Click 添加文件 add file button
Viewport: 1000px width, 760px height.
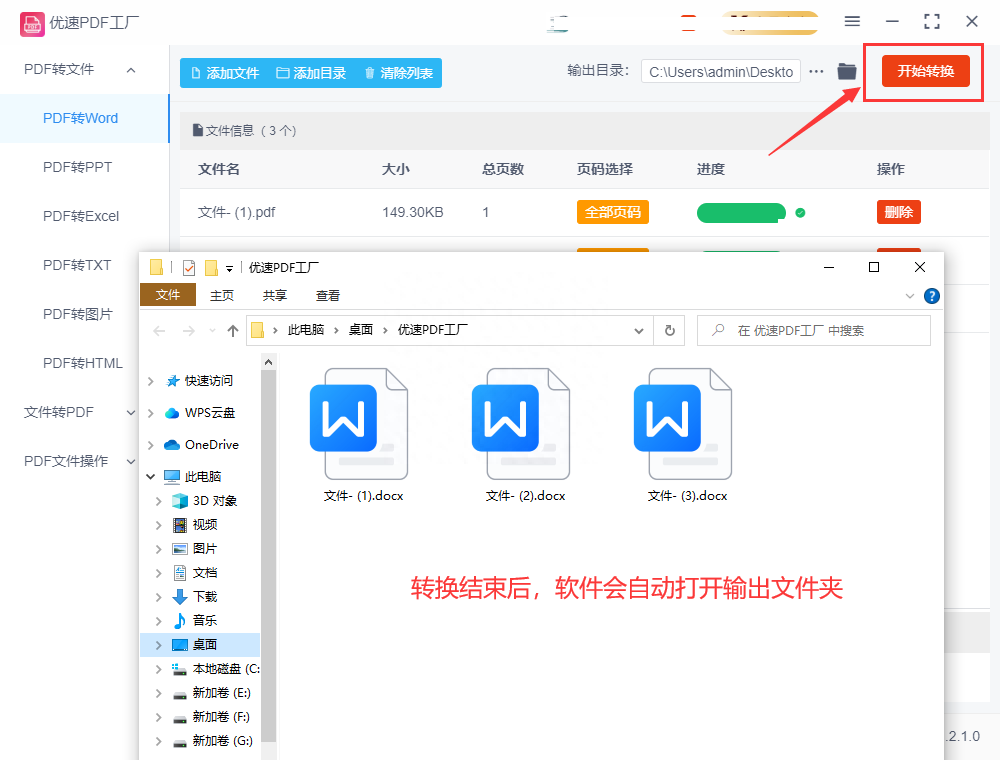pos(224,73)
